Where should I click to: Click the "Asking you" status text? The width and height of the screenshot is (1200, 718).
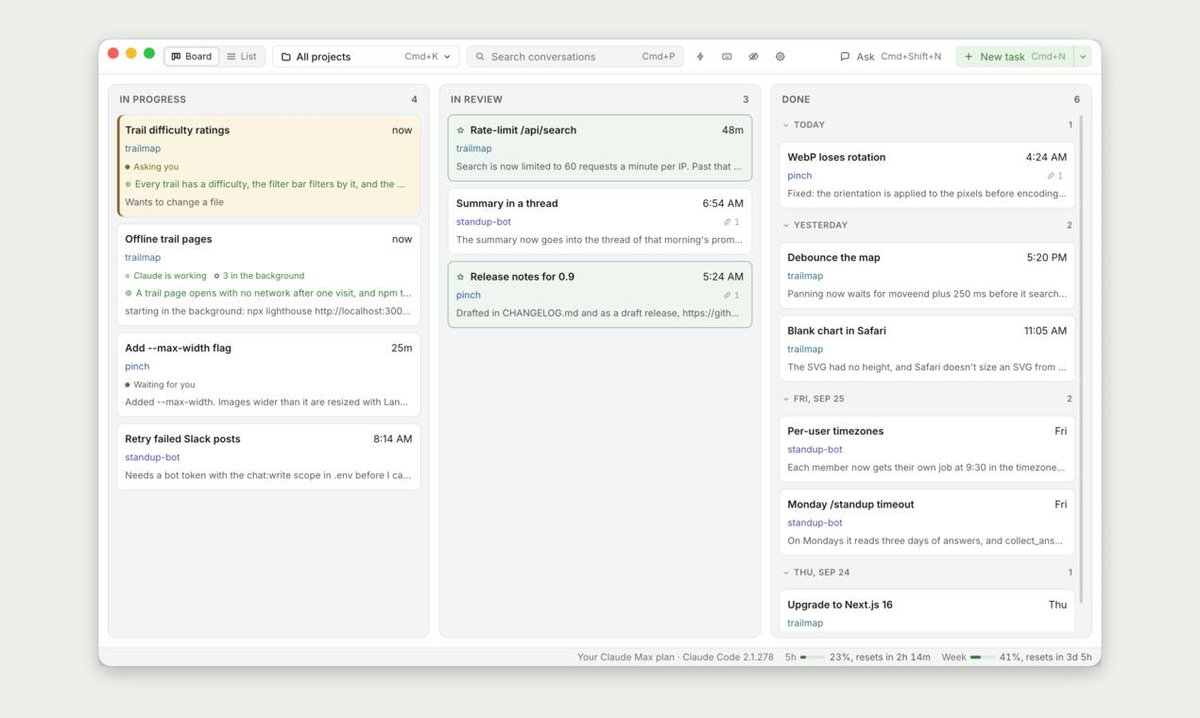pos(156,167)
